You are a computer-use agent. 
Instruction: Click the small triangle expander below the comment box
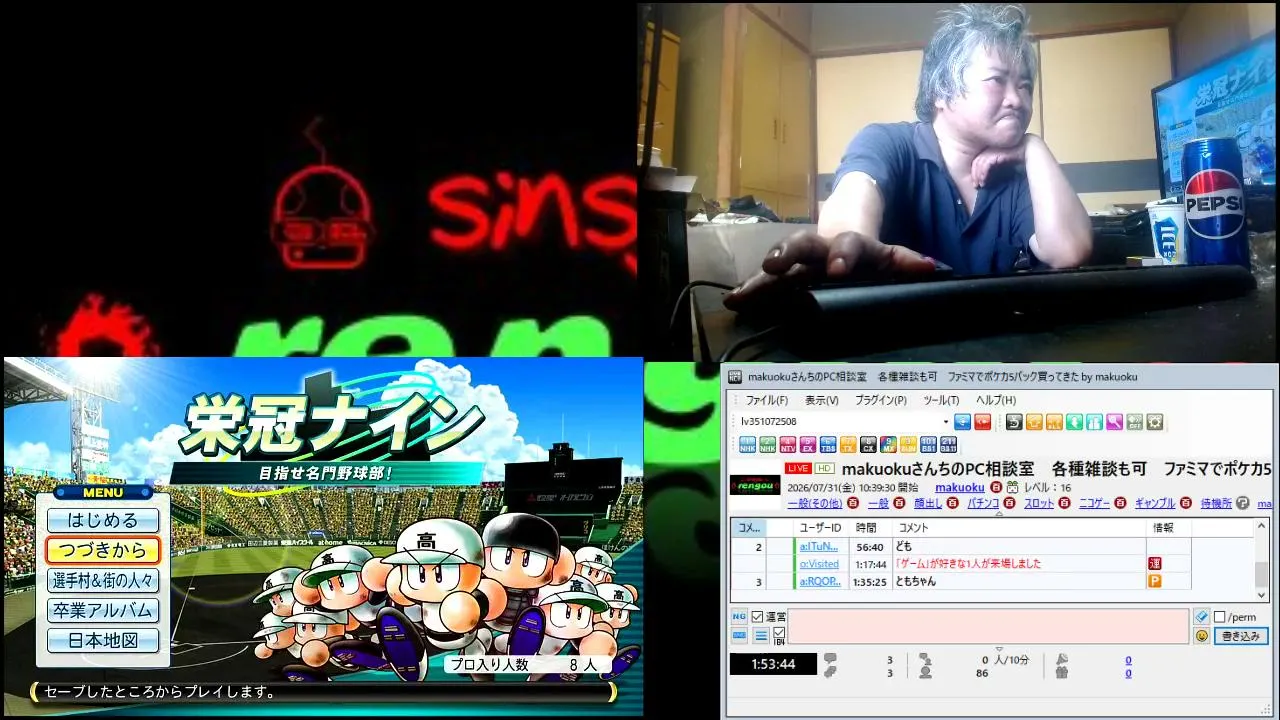(999, 649)
